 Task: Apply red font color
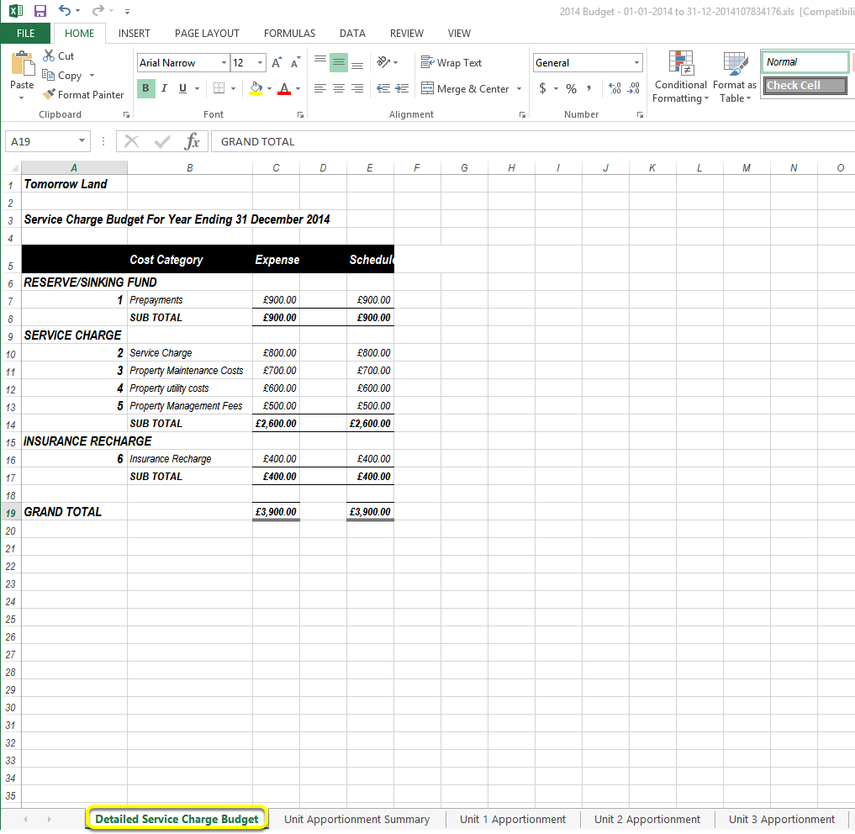284,88
